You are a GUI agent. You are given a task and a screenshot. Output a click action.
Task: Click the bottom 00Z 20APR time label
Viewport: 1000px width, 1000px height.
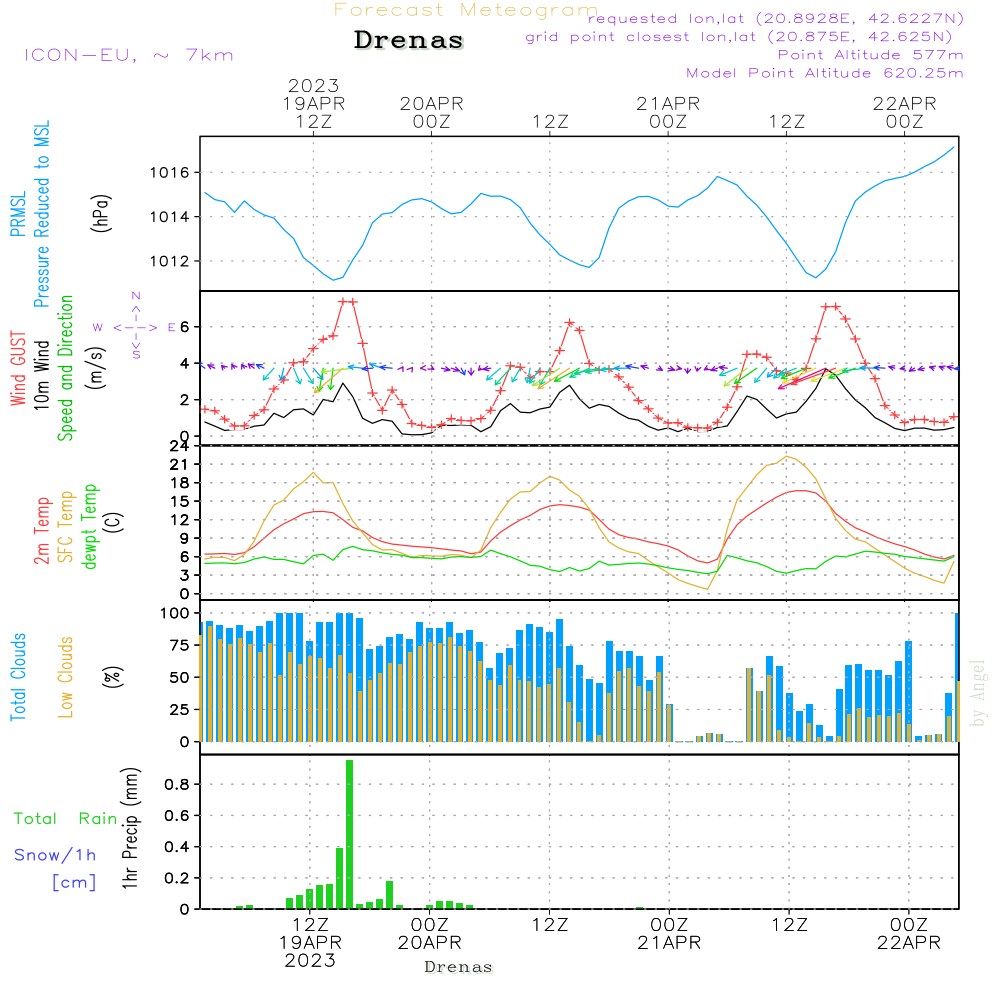click(x=430, y=934)
